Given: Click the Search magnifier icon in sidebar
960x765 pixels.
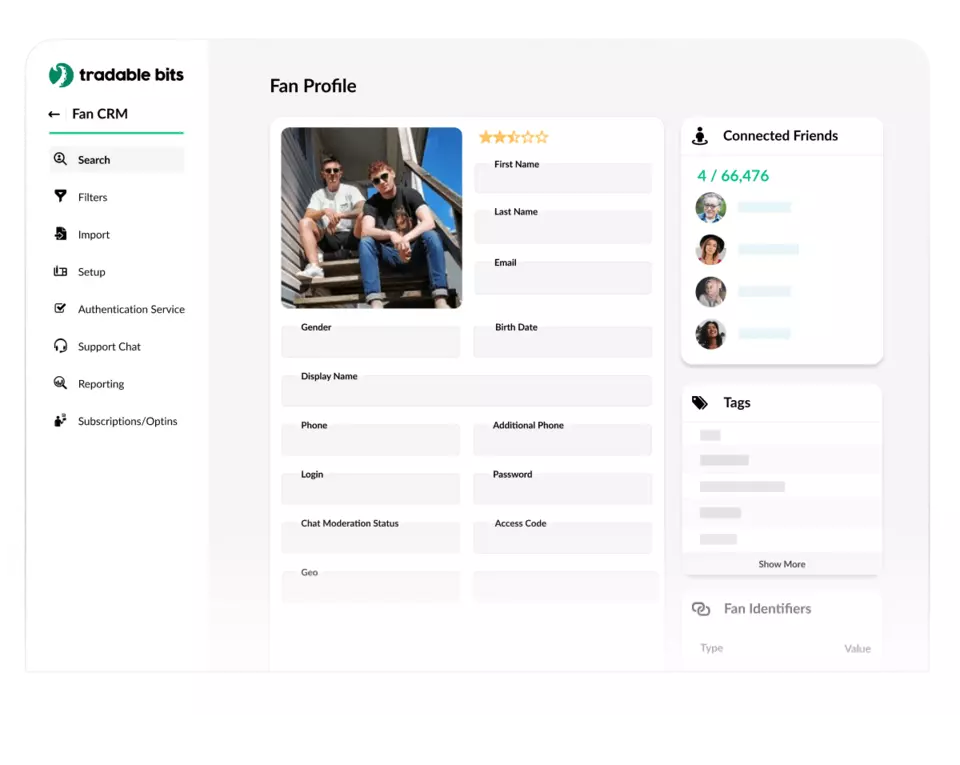Looking at the screenshot, I should (60, 159).
